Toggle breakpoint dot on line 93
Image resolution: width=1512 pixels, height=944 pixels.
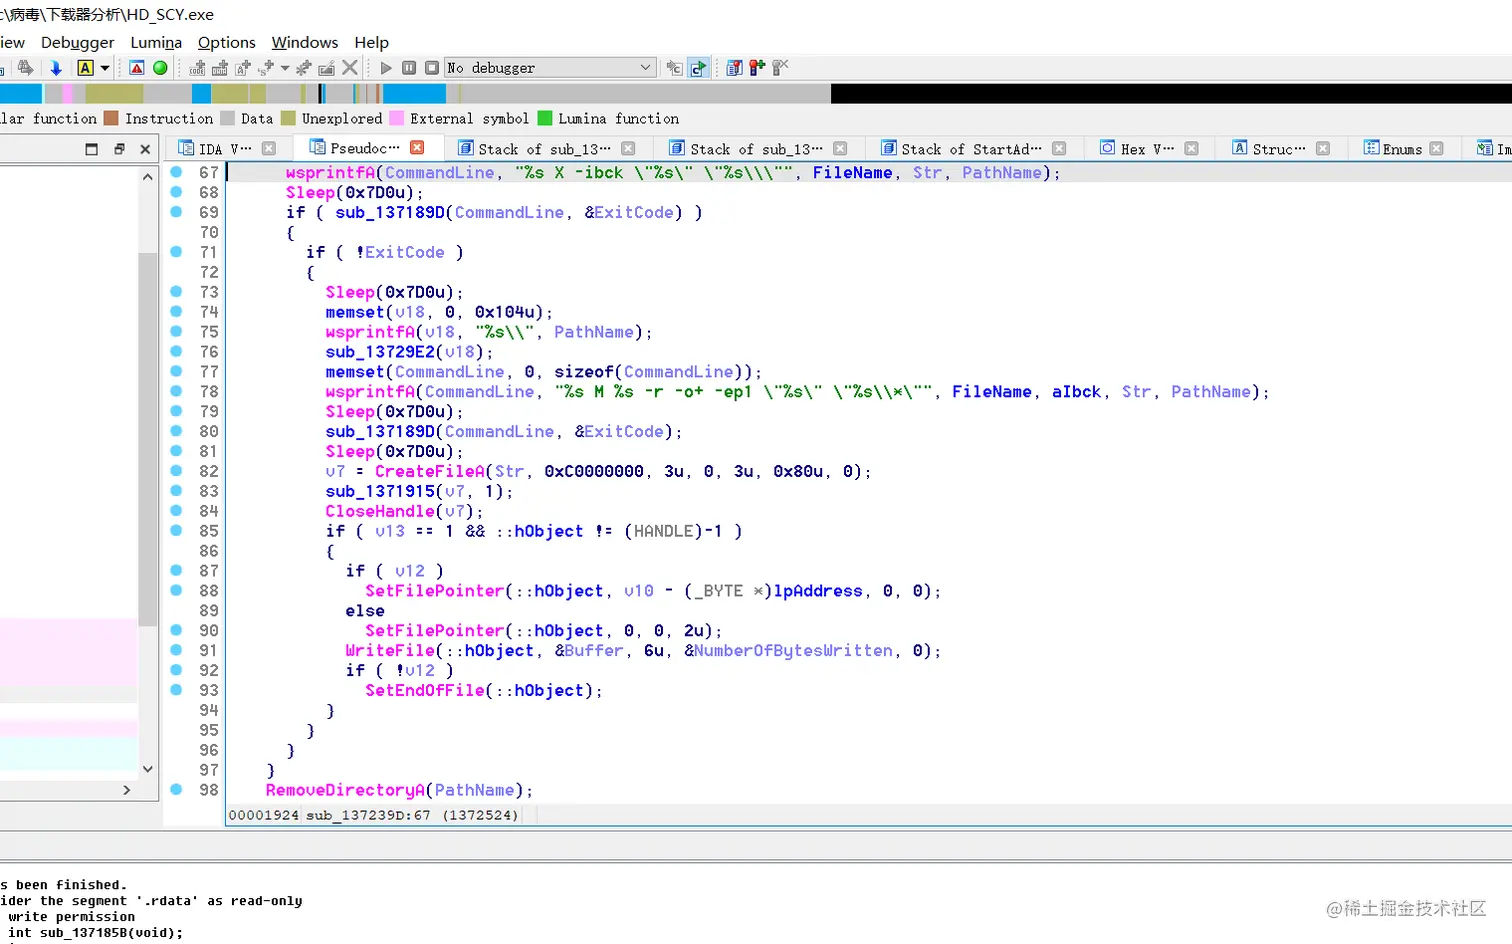(176, 690)
